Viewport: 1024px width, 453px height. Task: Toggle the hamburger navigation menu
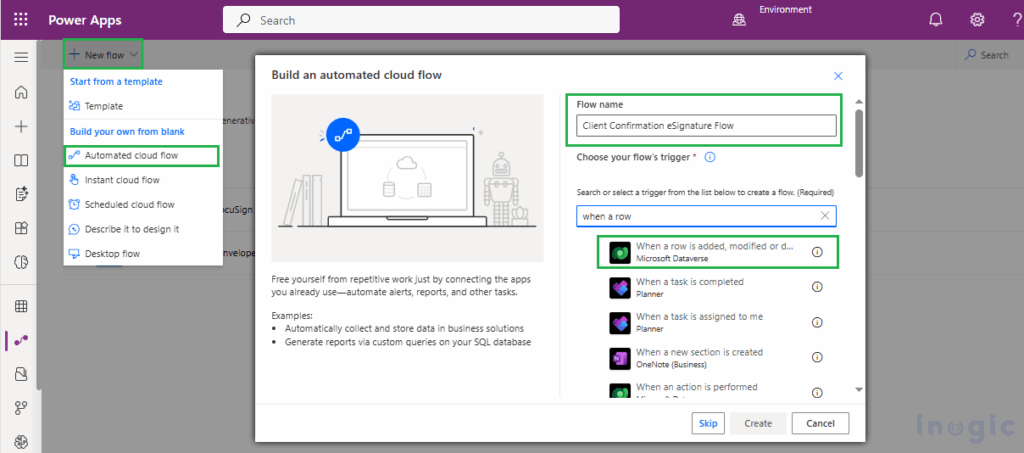tap(20, 57)
